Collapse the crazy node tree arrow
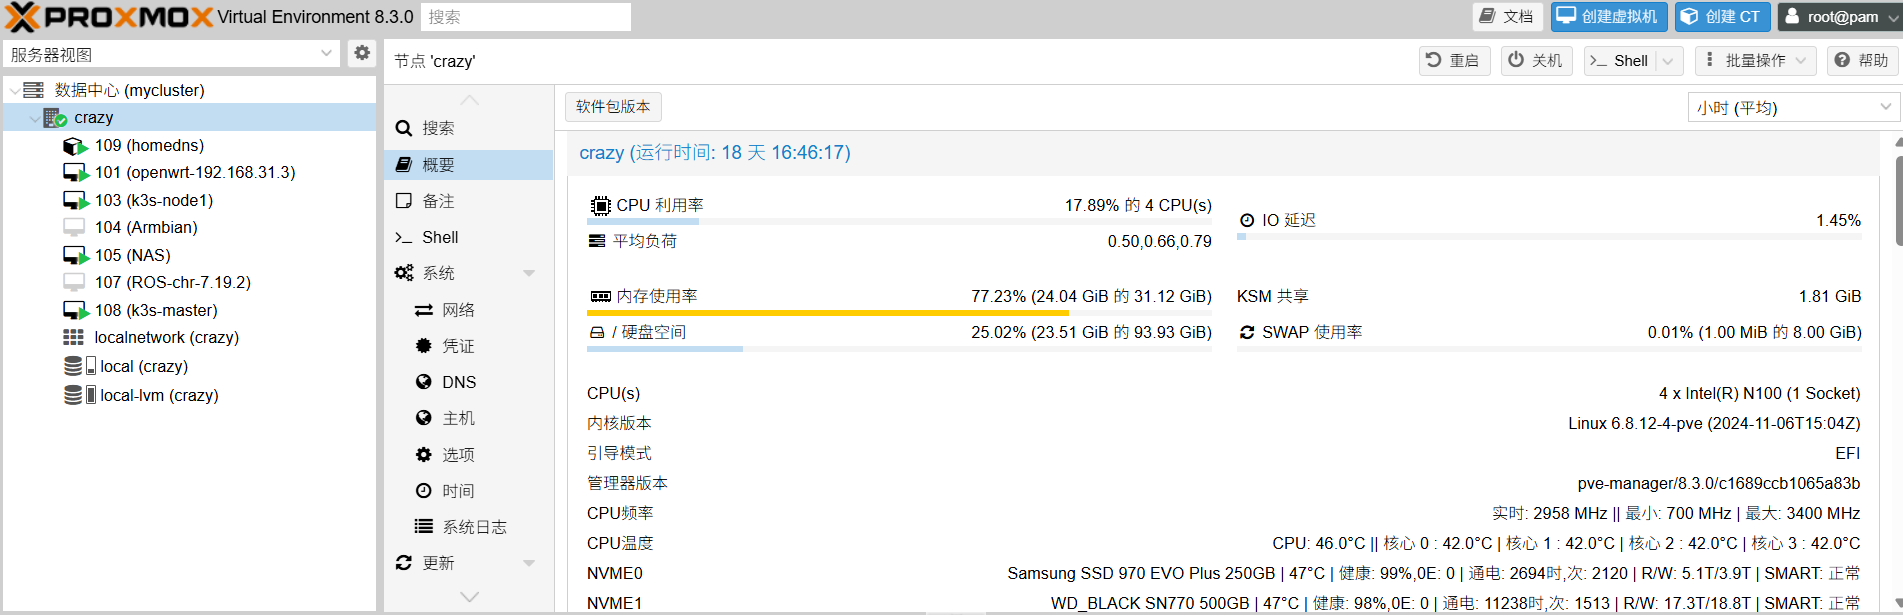Screen dimensions: 1903x615 35,118
